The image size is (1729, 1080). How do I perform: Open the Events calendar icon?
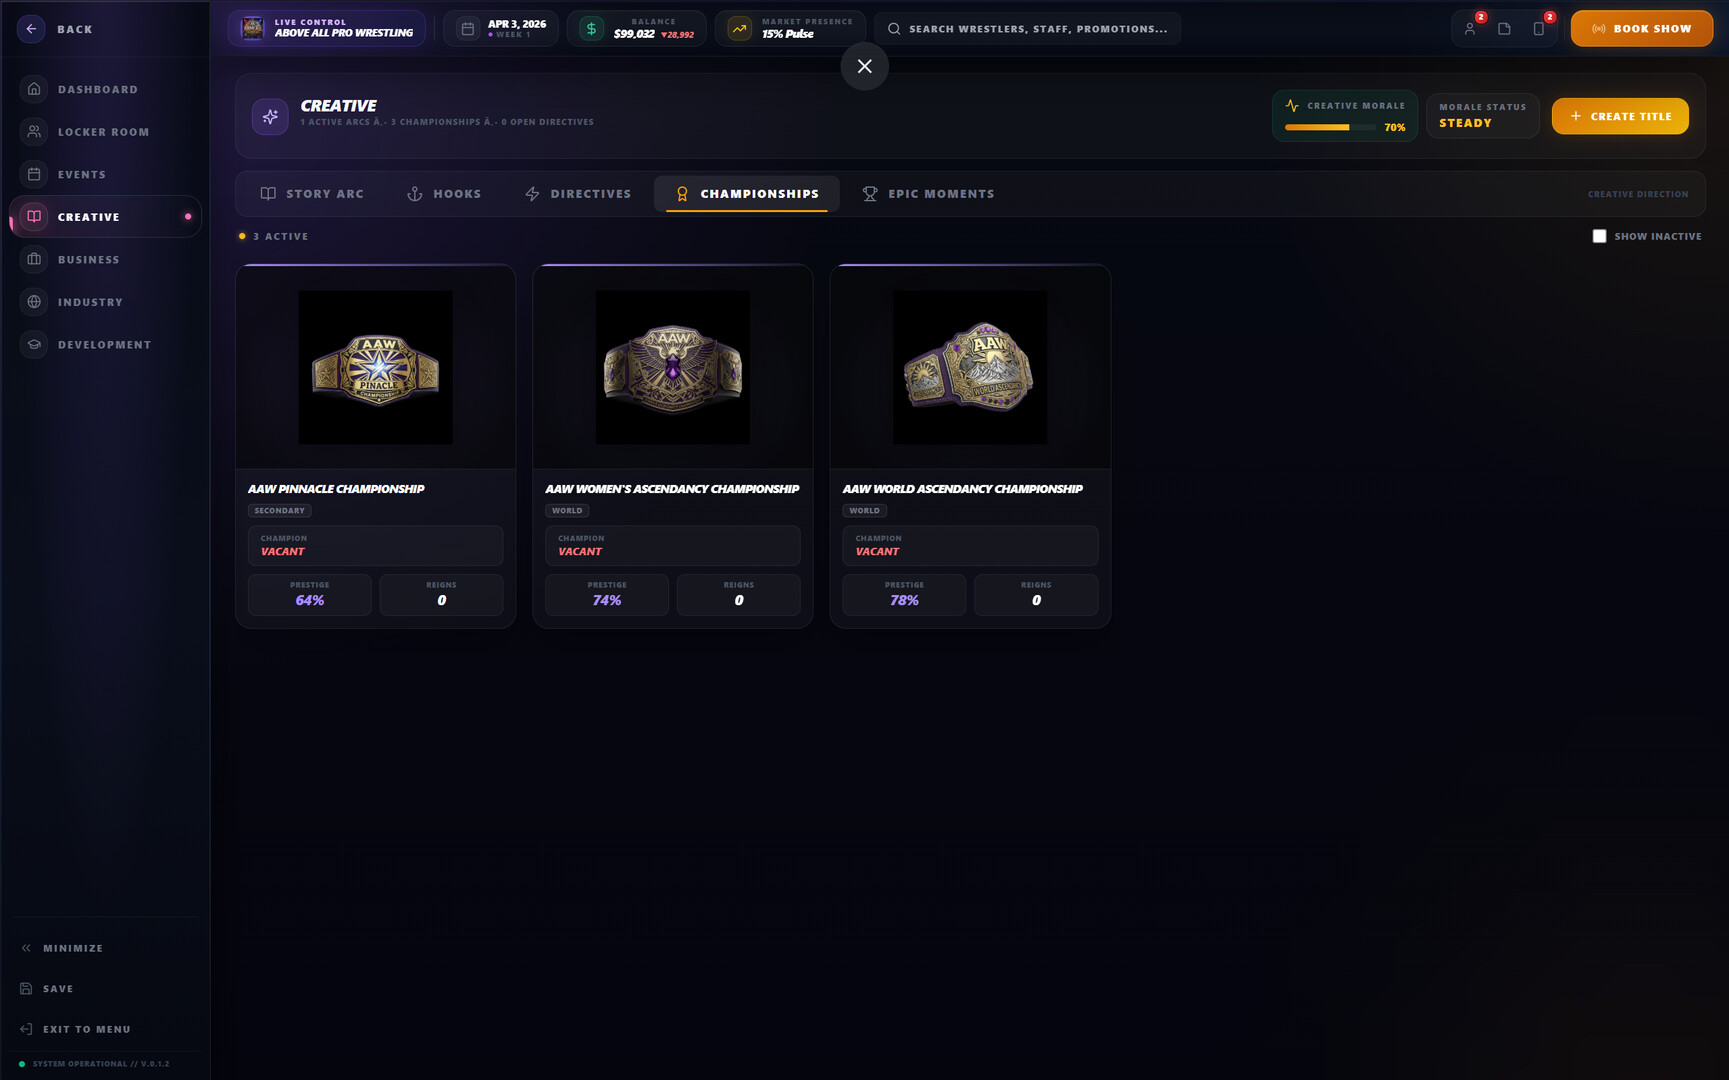[34, 174]
